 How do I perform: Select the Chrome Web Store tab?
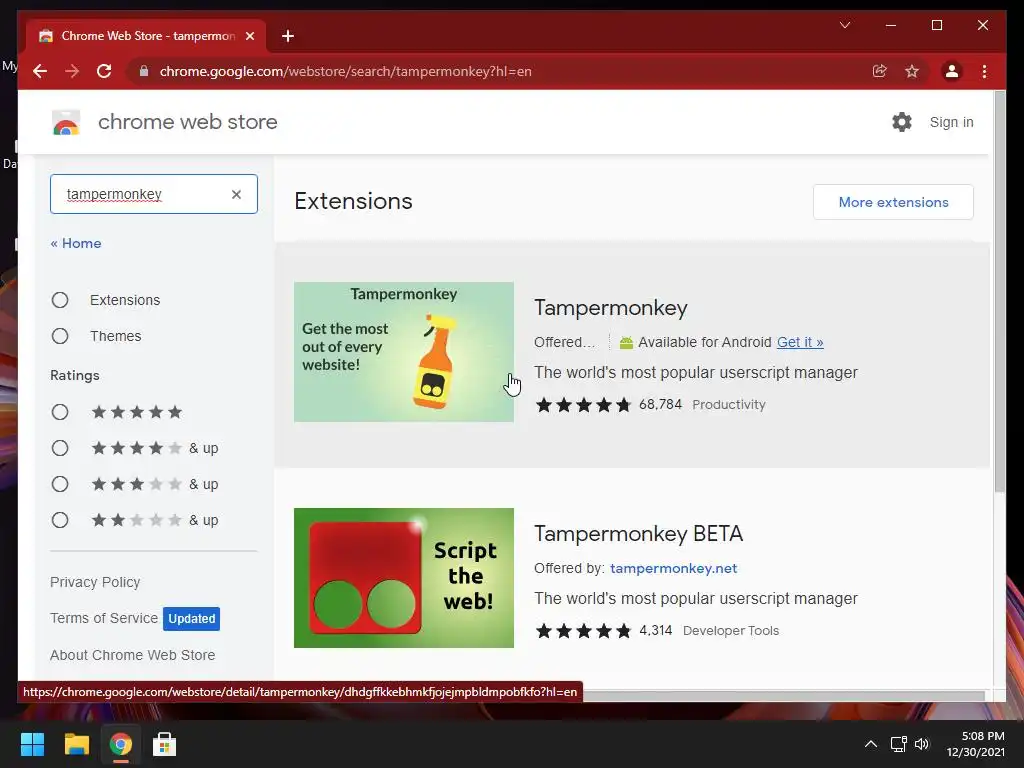pyautogui.click(x=146, y=36)
